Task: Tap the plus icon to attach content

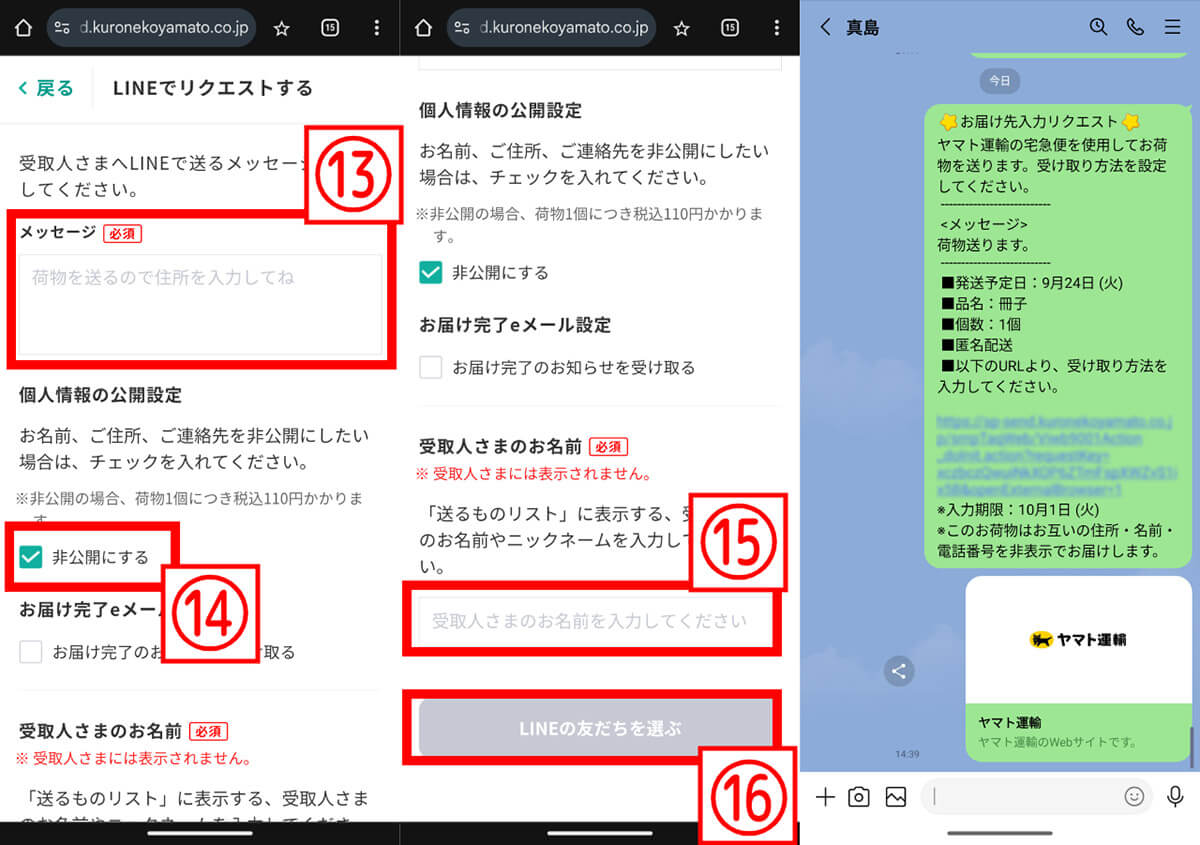Action: (x=824, y=796)
